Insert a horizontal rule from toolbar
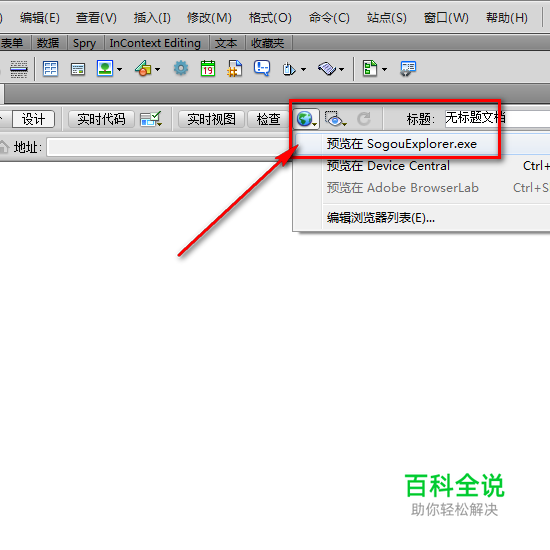Image resolution: width=550 pixels, height=550 pixels. pos(19,69)
